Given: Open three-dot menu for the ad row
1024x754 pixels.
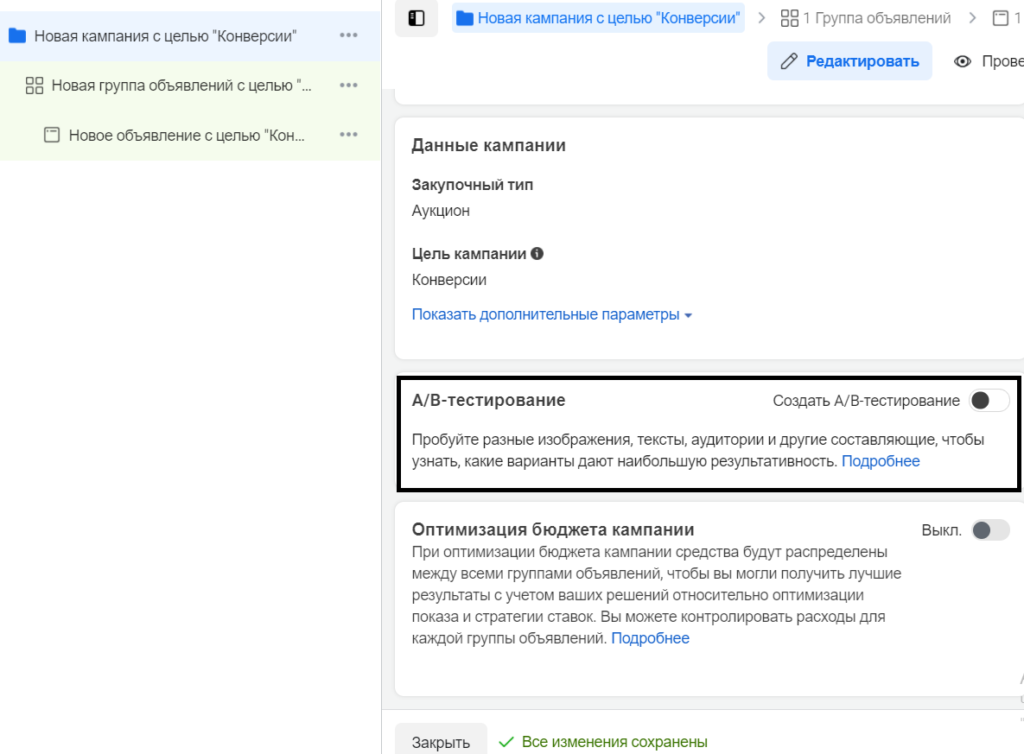Looking at the screenshot, I should 348,135.
